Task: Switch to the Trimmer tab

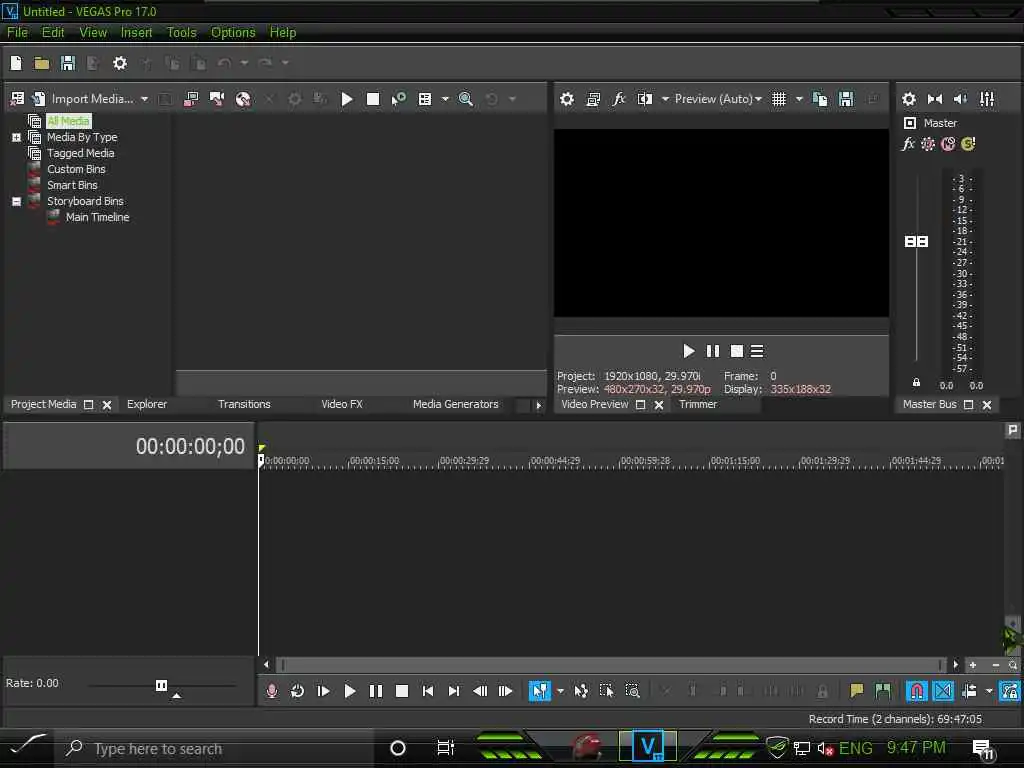Action: point(698,404)
